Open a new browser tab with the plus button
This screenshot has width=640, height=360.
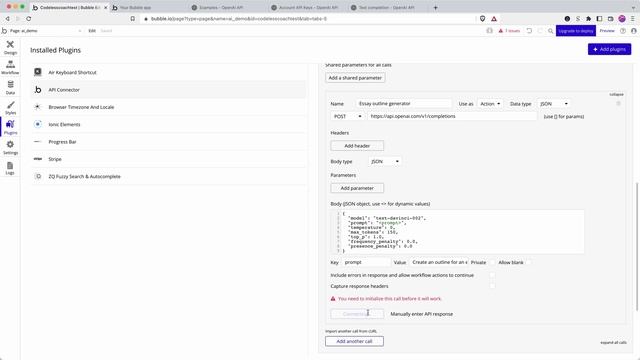coord(435,7)
